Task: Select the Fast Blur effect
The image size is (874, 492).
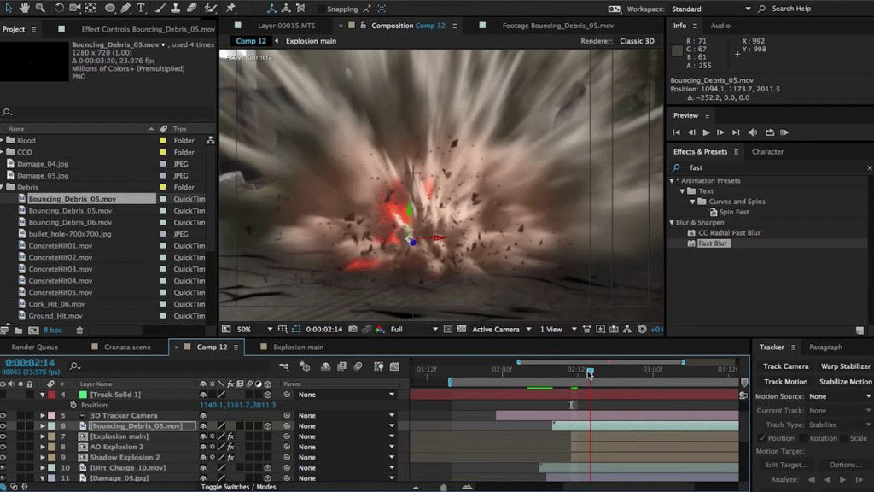Action: pyautogui.click(x=712, y=243)
